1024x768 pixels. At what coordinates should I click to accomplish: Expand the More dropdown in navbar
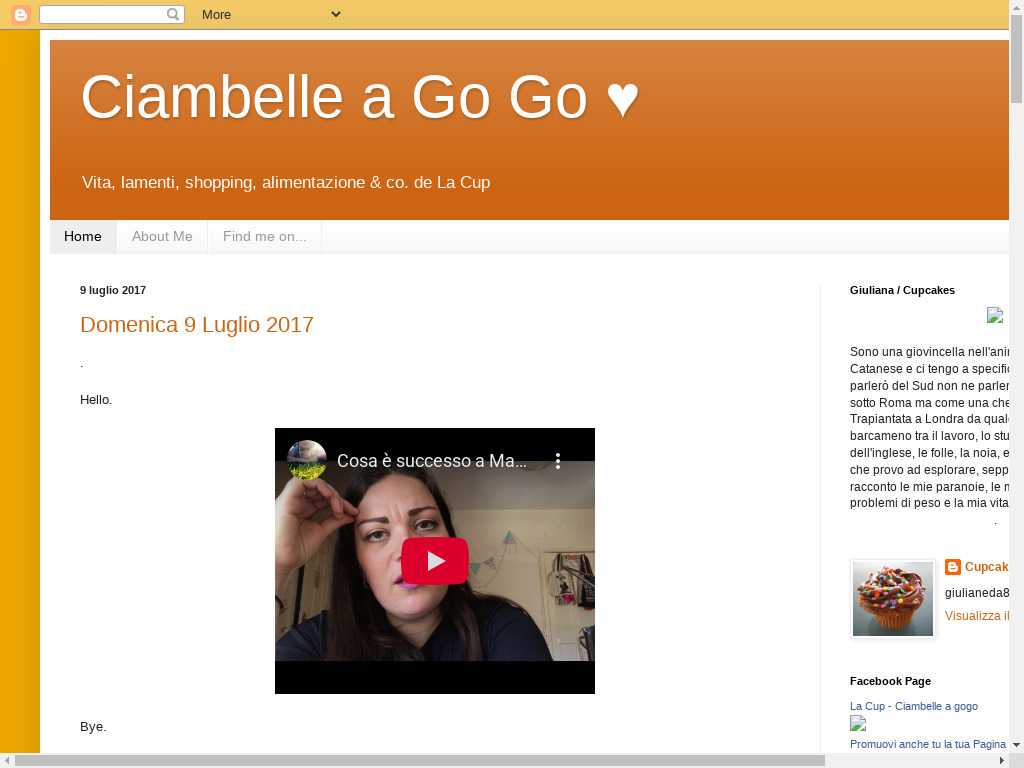(270, 14)
